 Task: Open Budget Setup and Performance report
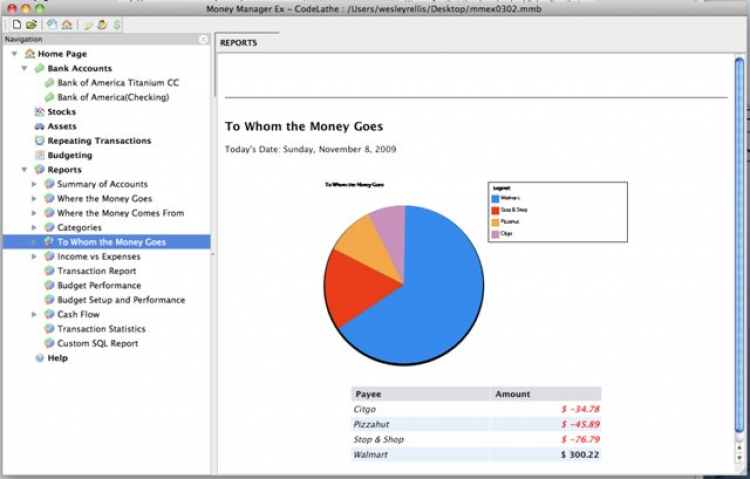121,300
